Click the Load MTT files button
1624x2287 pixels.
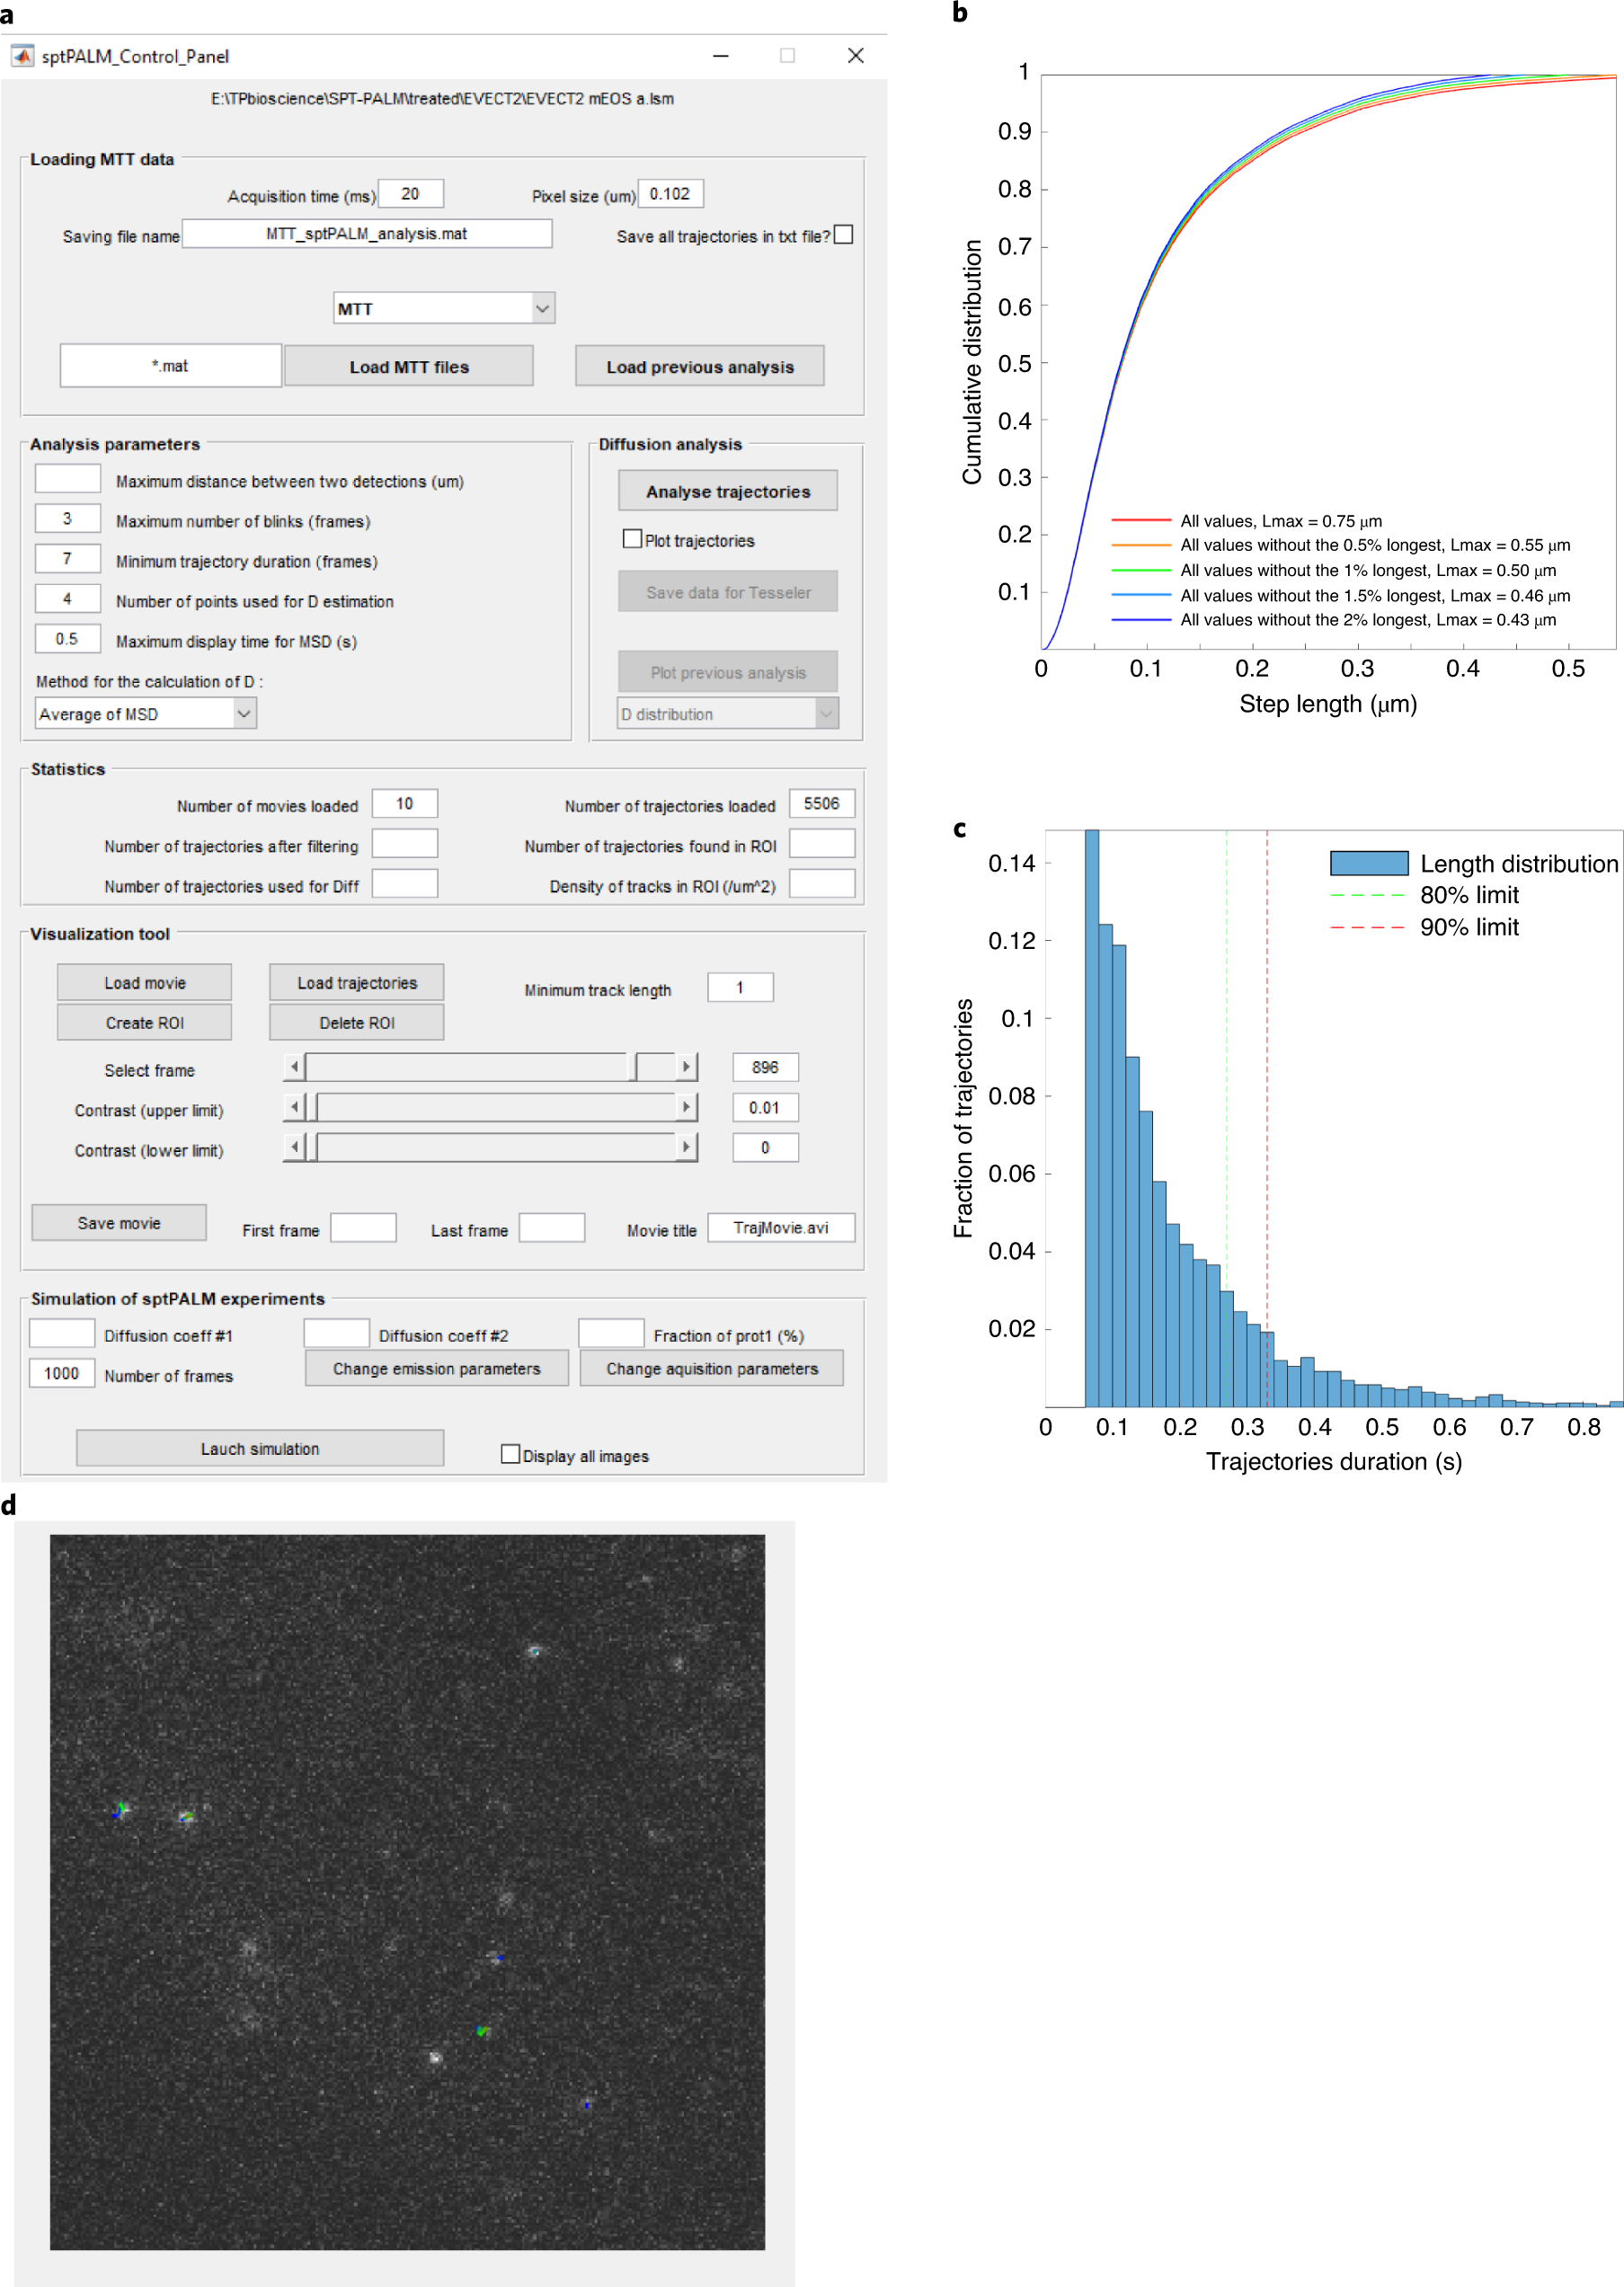409,366
